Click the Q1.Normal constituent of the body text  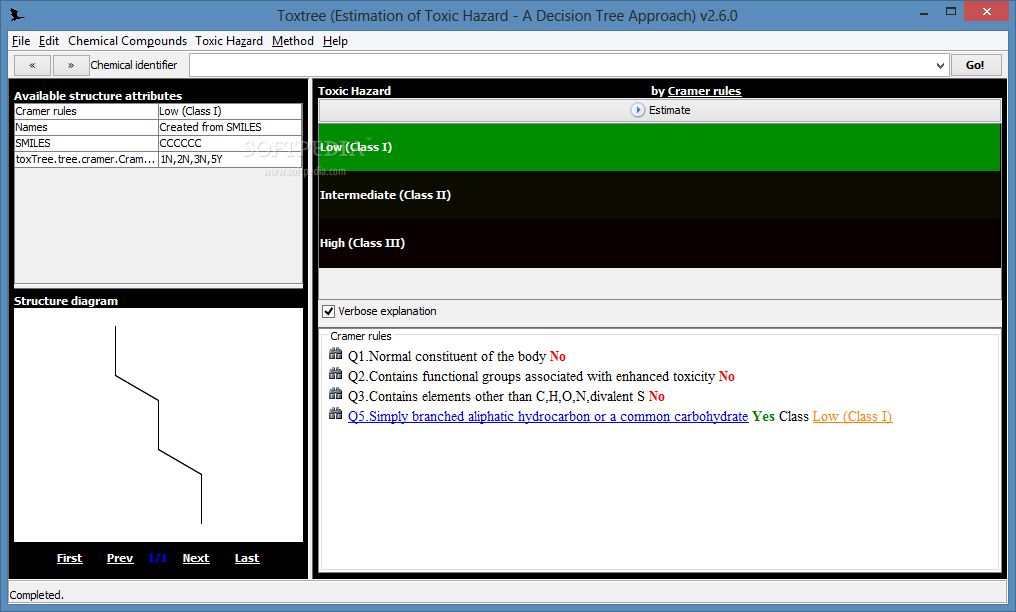coord(447,356)
